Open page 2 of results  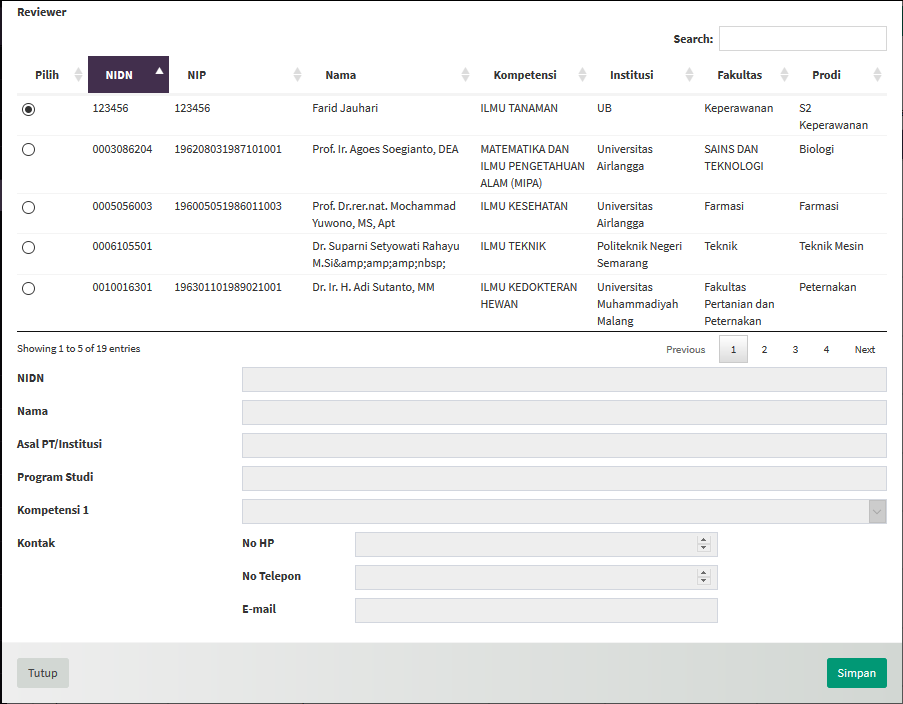764,350
